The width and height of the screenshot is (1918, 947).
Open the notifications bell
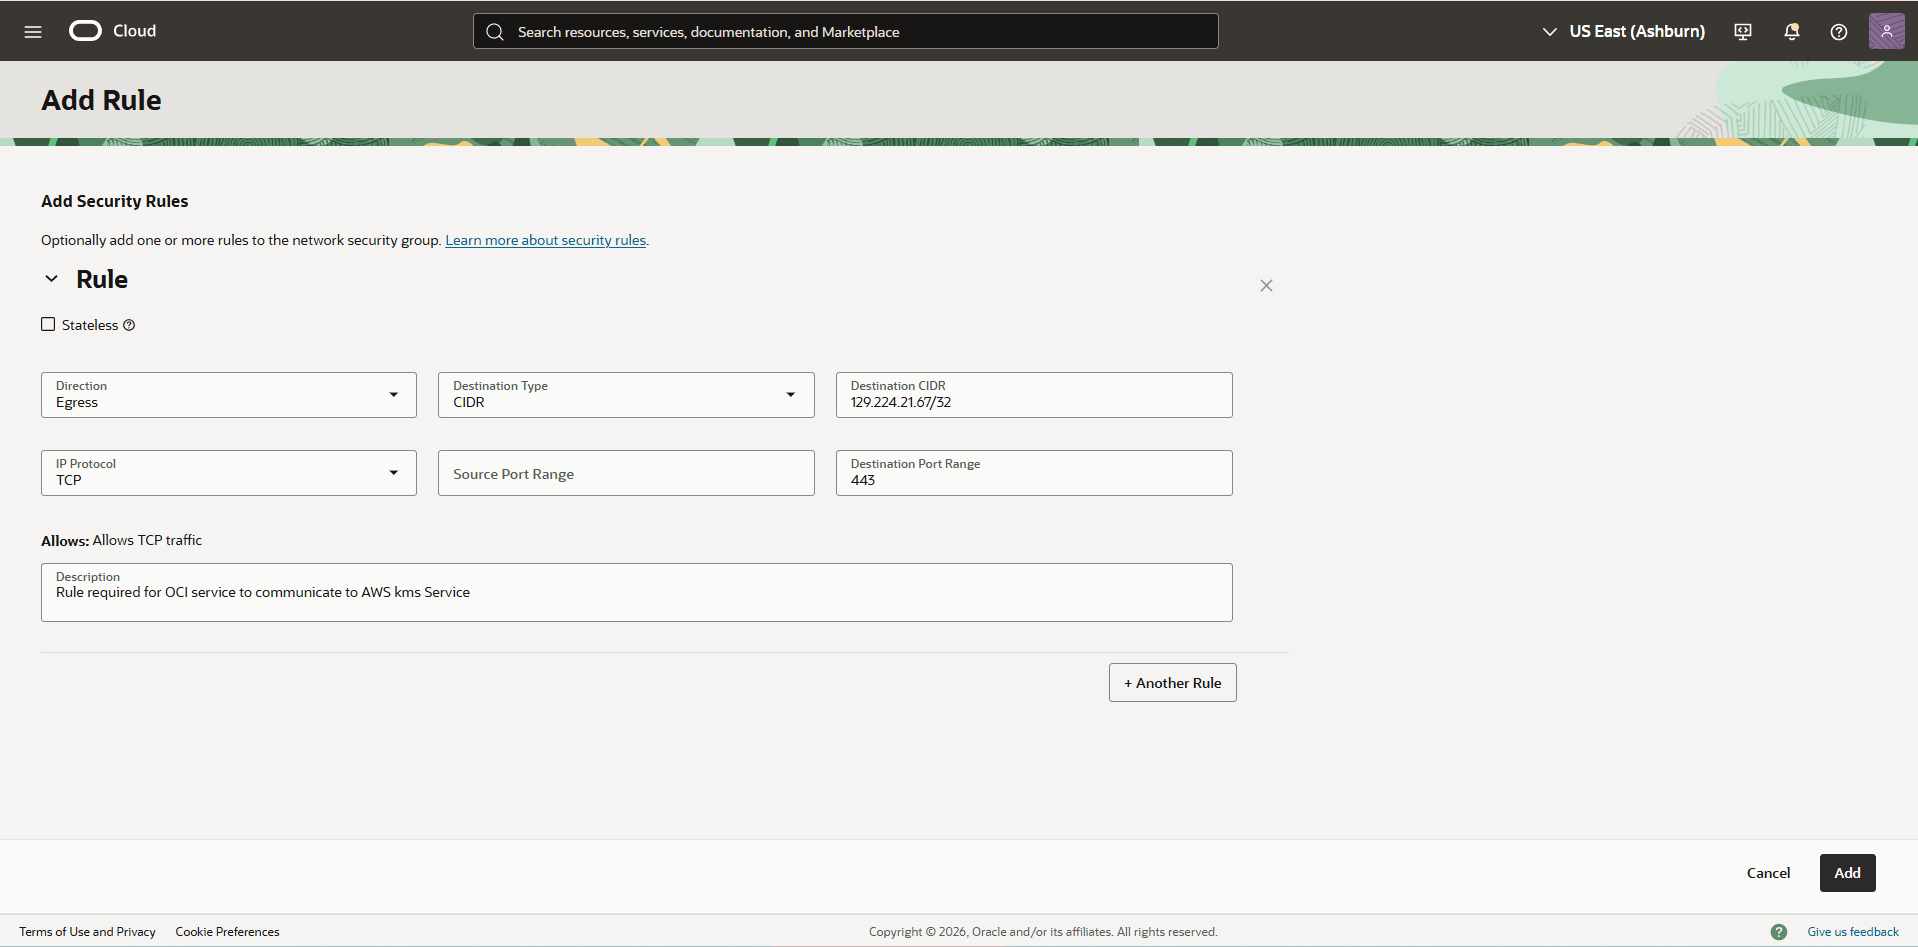coord(1790,31)
